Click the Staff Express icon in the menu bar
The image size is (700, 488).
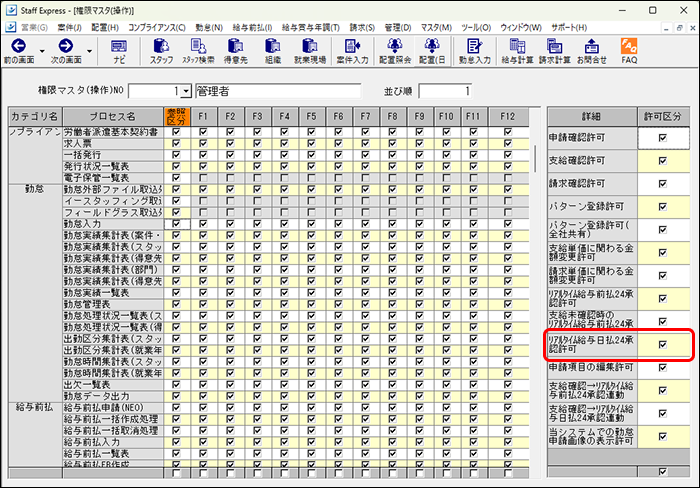tap(11, 27)
